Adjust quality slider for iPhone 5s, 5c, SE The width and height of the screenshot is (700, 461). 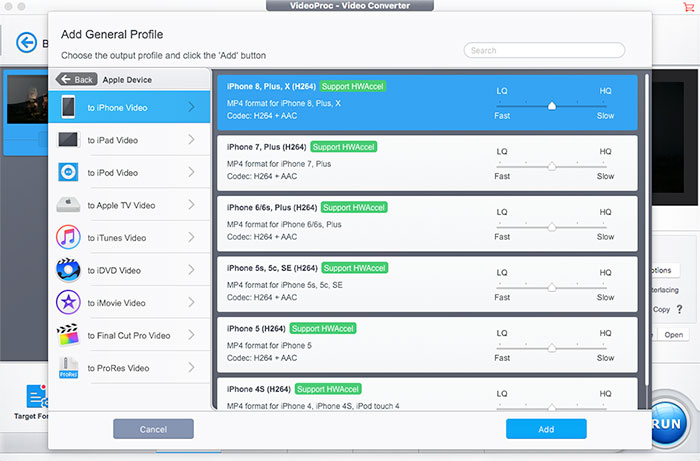(552, 287)
